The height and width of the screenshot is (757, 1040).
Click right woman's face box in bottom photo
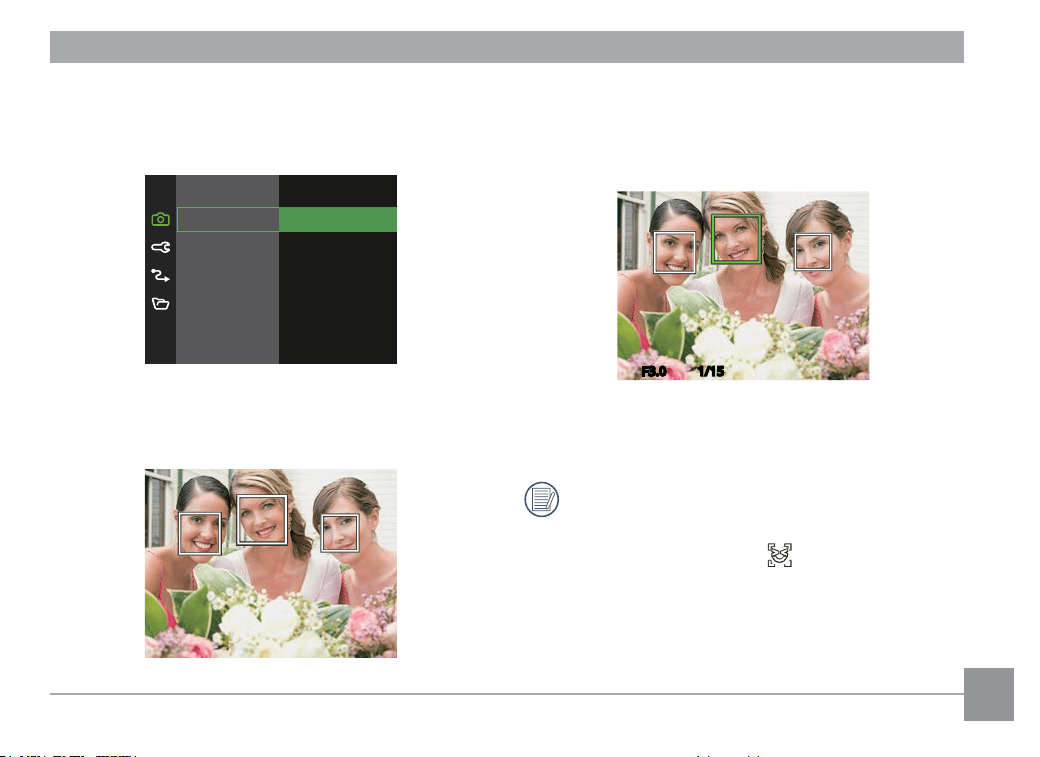coord(340,533)
